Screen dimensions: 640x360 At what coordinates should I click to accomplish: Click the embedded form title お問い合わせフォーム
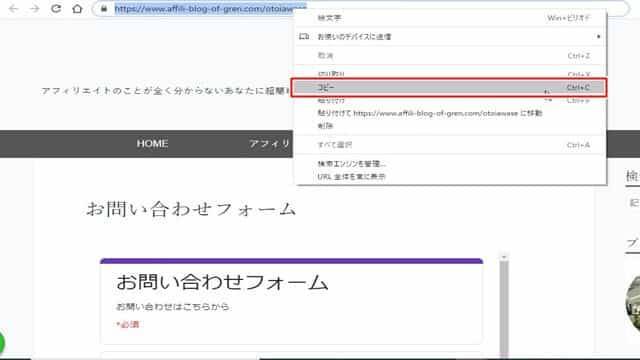point(222,282)
